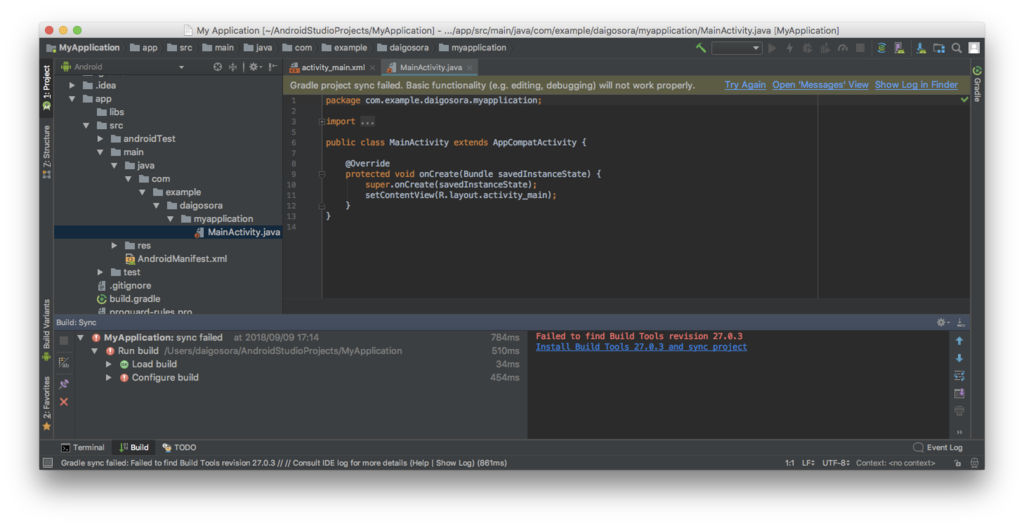Click the Try Again link
This screenshot has width=1024, height=526.
click(x=745, y=85)
